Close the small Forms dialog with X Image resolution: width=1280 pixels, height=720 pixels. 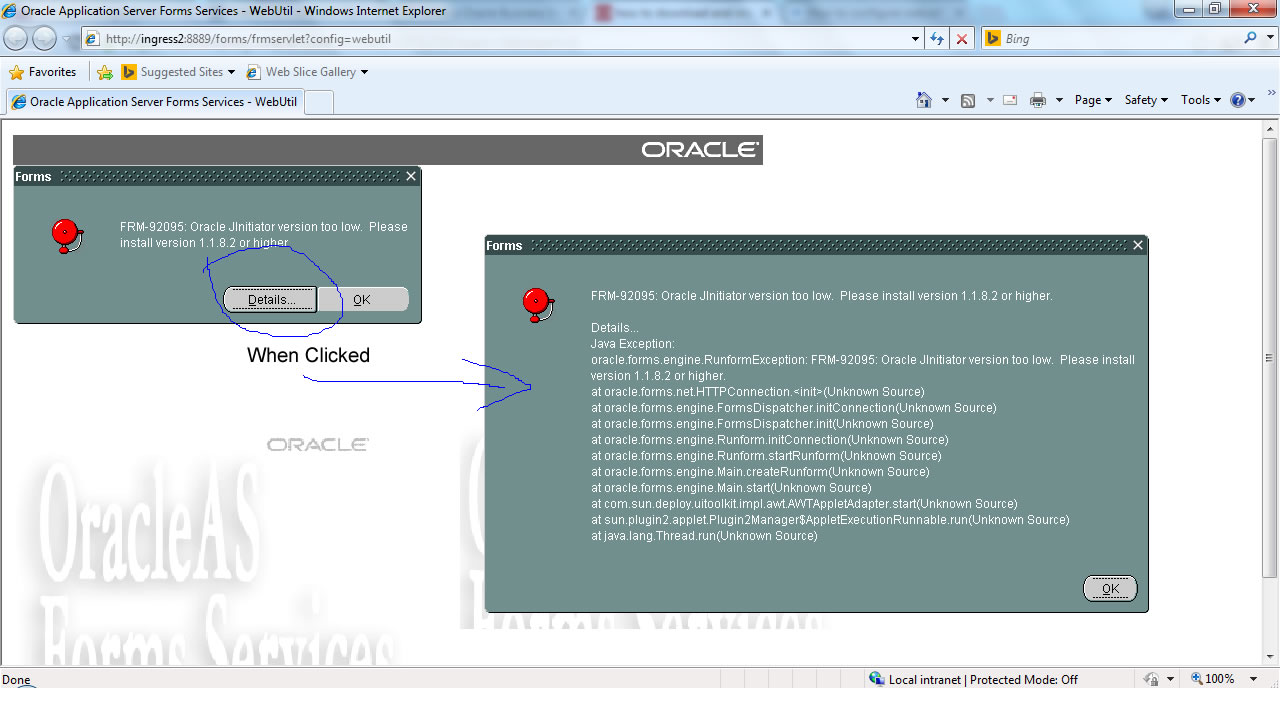click(410, 176)
